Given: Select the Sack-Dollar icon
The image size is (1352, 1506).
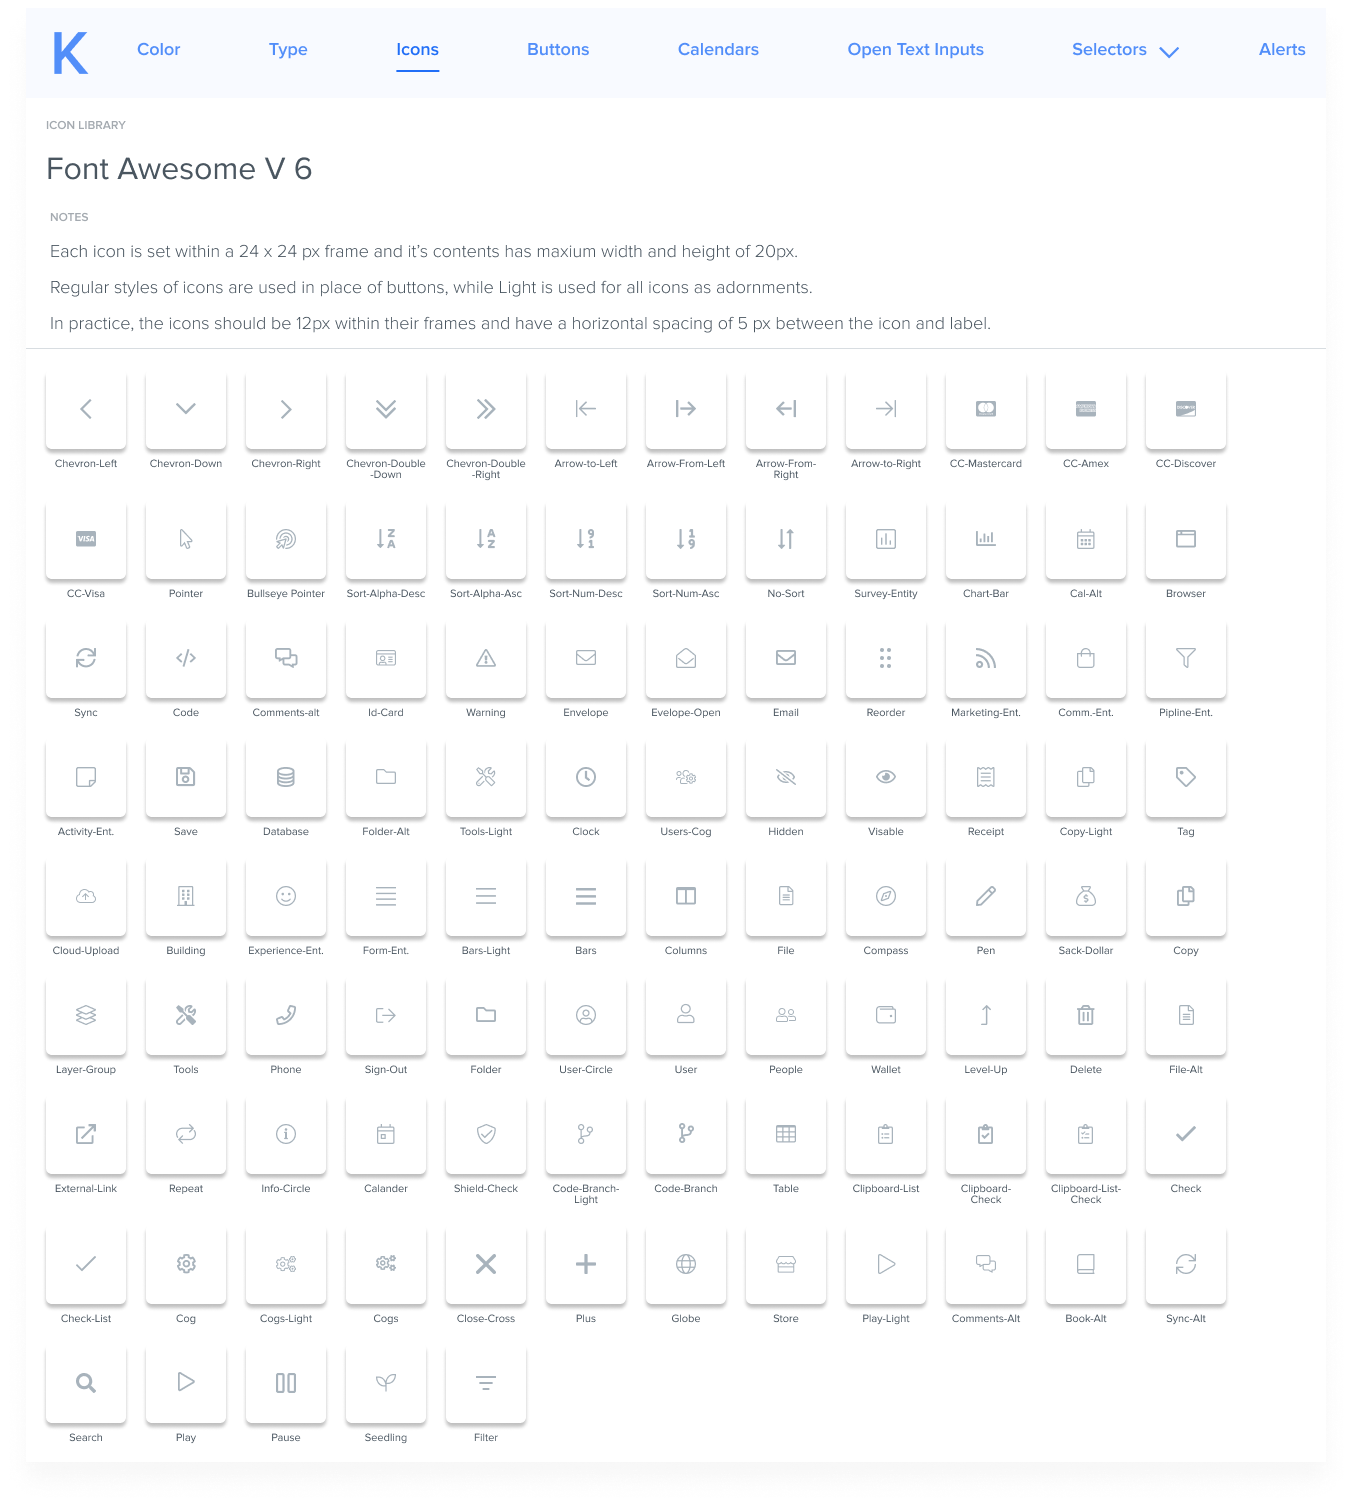Looking at the screenshot, I should tap(1086, 896).
